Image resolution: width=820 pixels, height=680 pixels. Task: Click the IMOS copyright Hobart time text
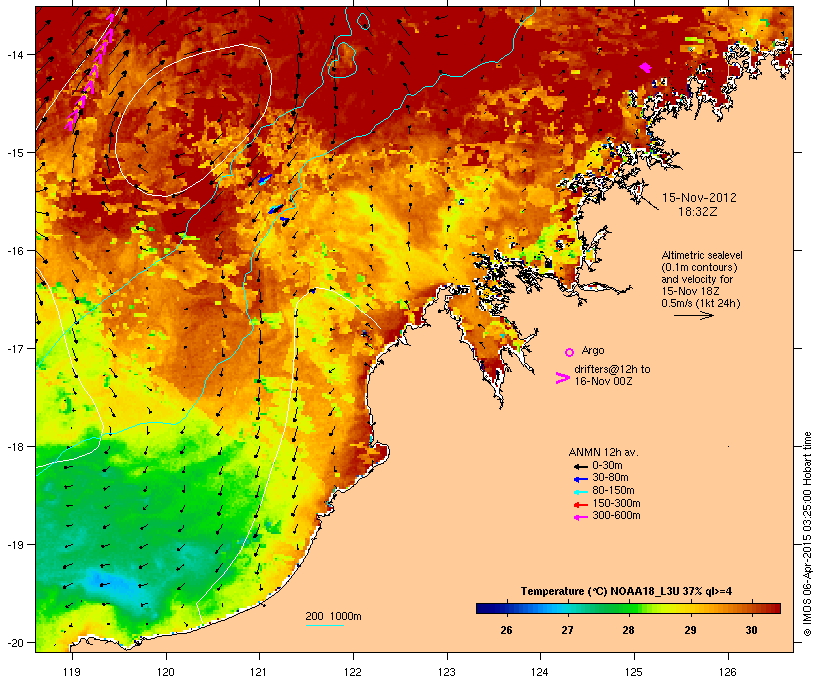click(x=807, y=534)
